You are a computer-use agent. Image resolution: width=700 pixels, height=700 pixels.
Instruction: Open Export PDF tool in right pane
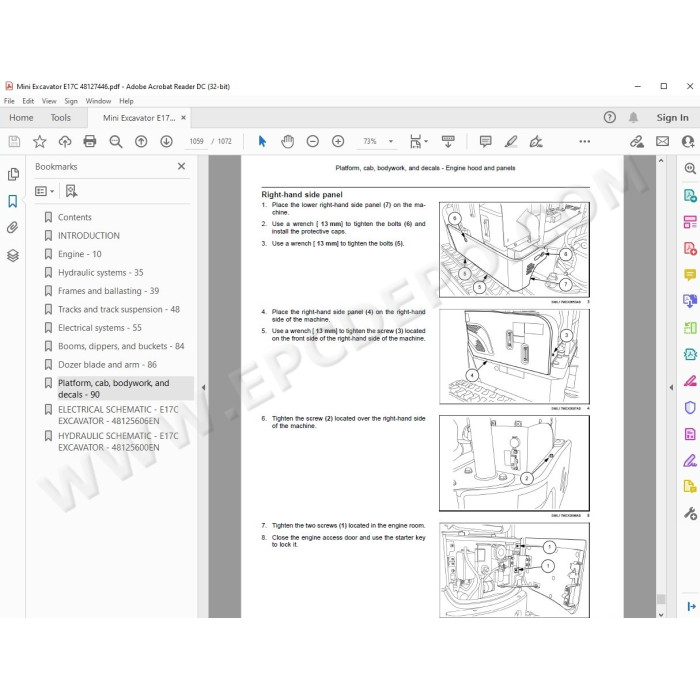pos(690,196)
